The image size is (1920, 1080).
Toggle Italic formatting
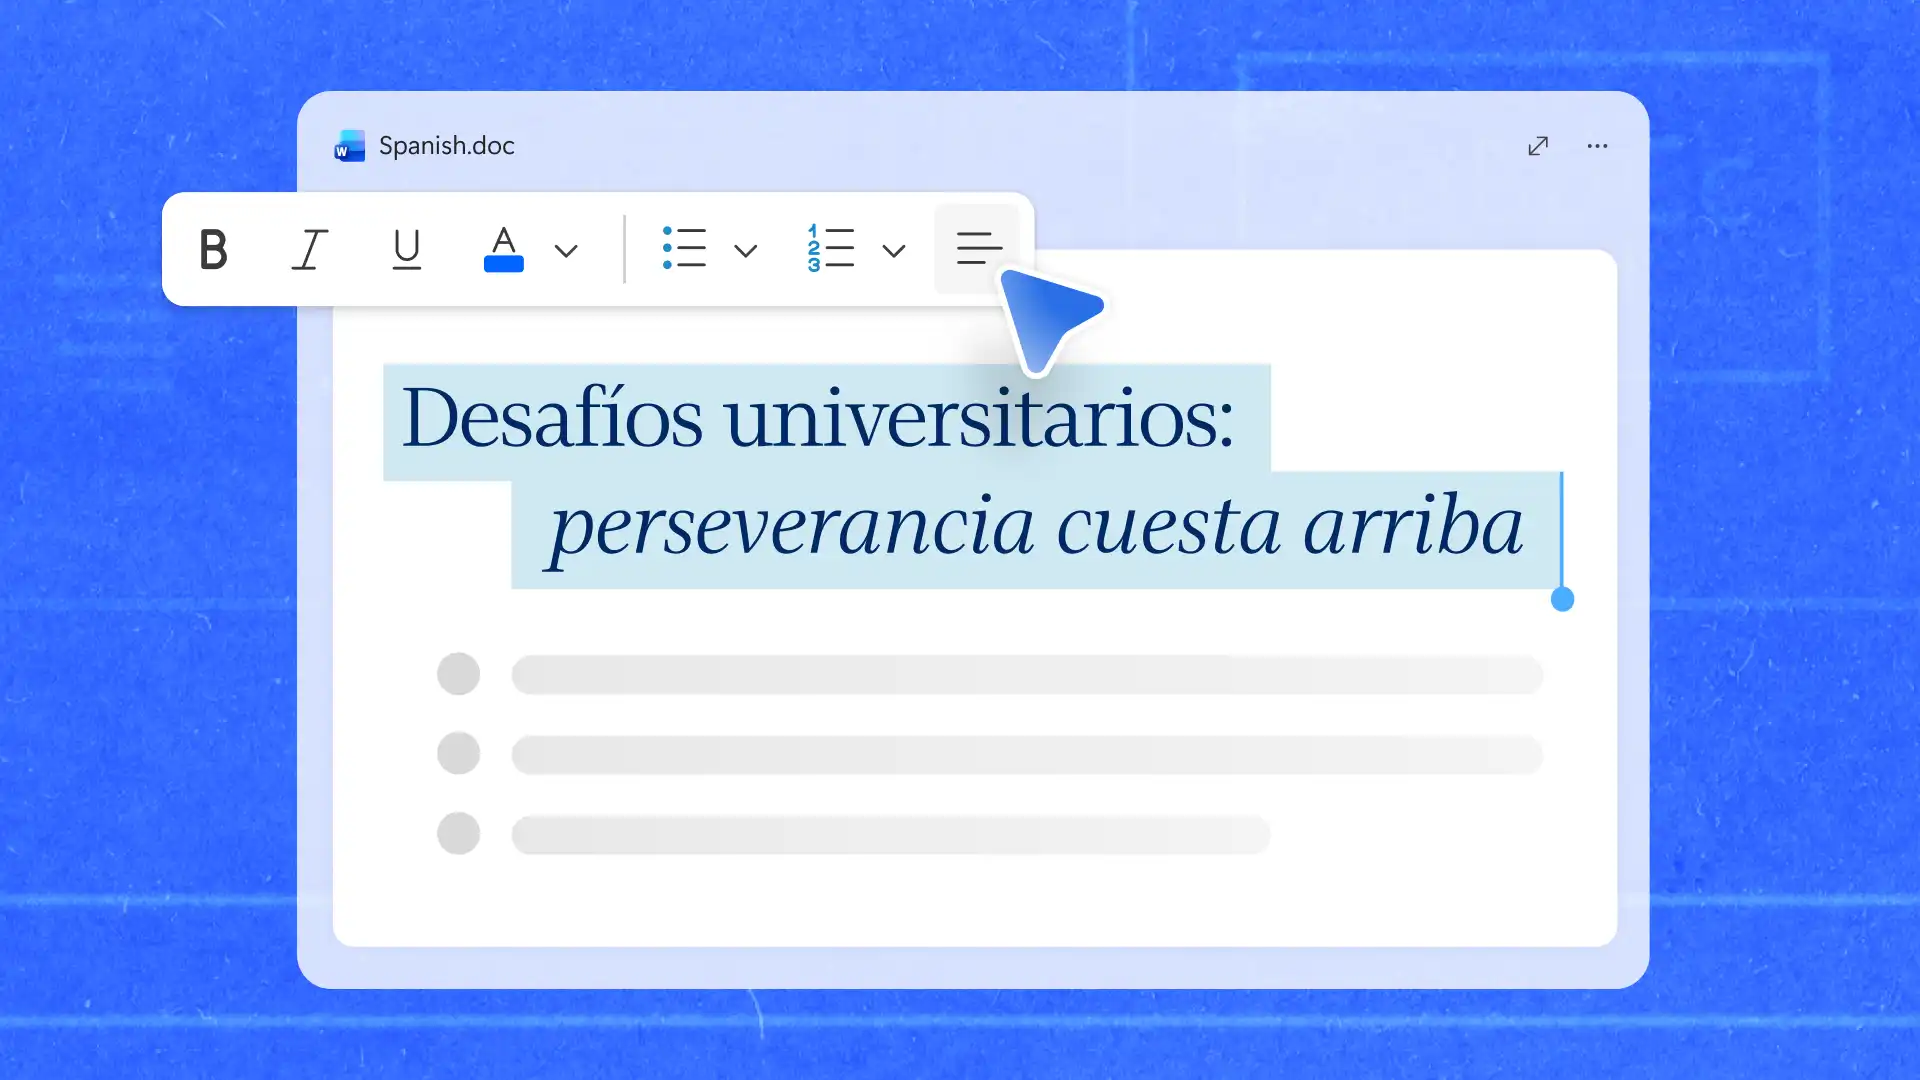tap(310, 249)
